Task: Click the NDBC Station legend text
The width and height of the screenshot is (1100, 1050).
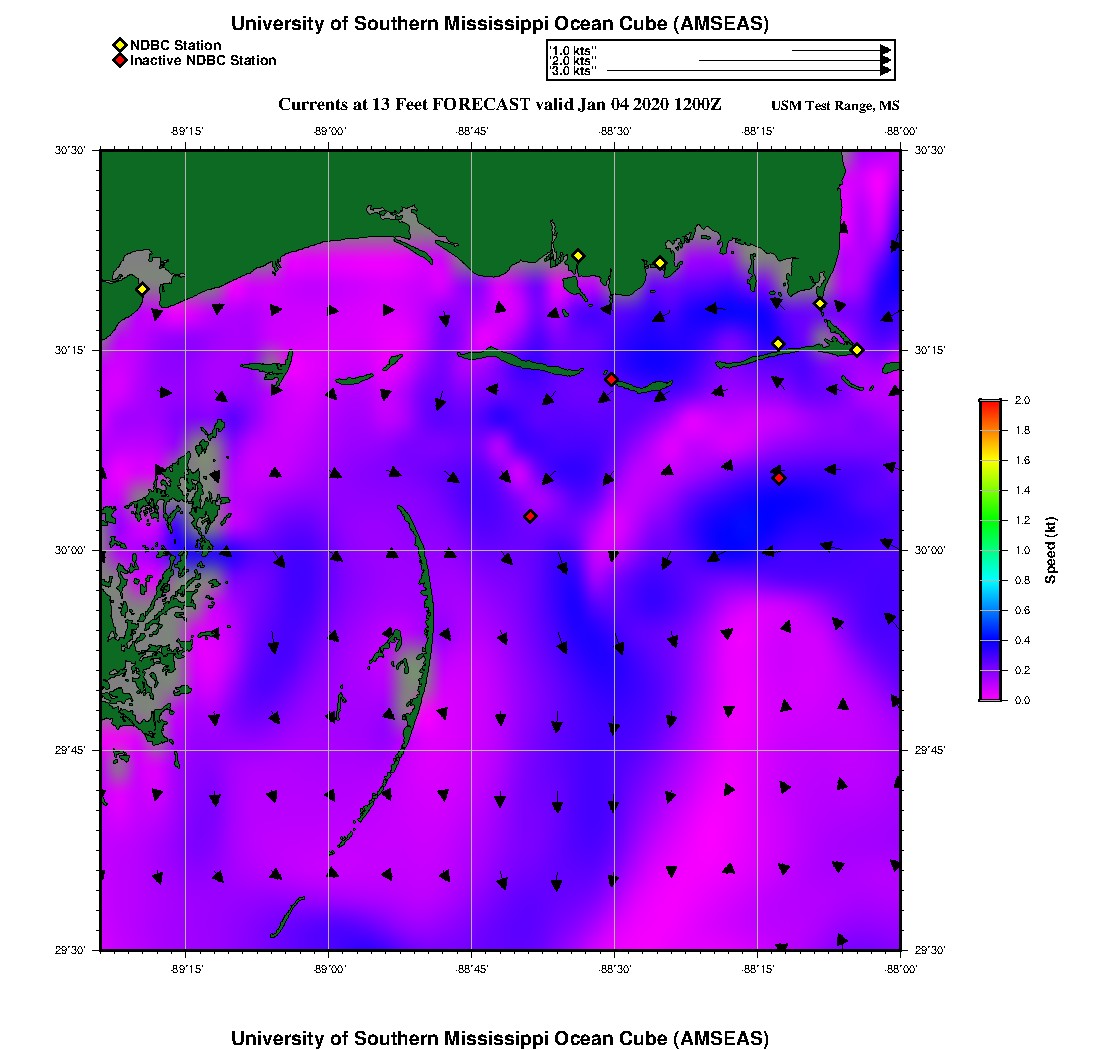Action: pos(176,45)
